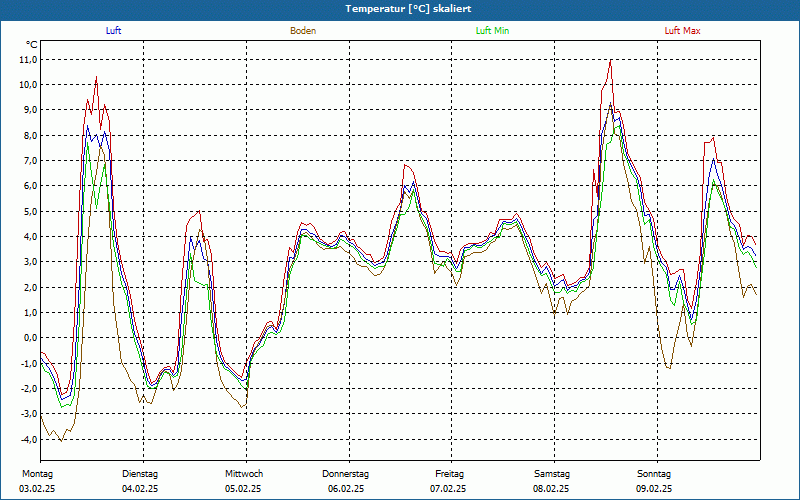Click the '07.02.25' date label
The image size is (800, 500).
448,489
